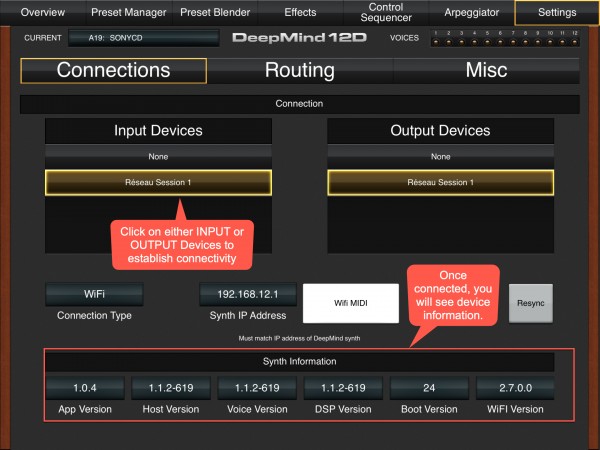This screenshot has height=450, width=600.
Task: Go to the Effects tab
Action: pyautogui.click(x=300, y=12)
